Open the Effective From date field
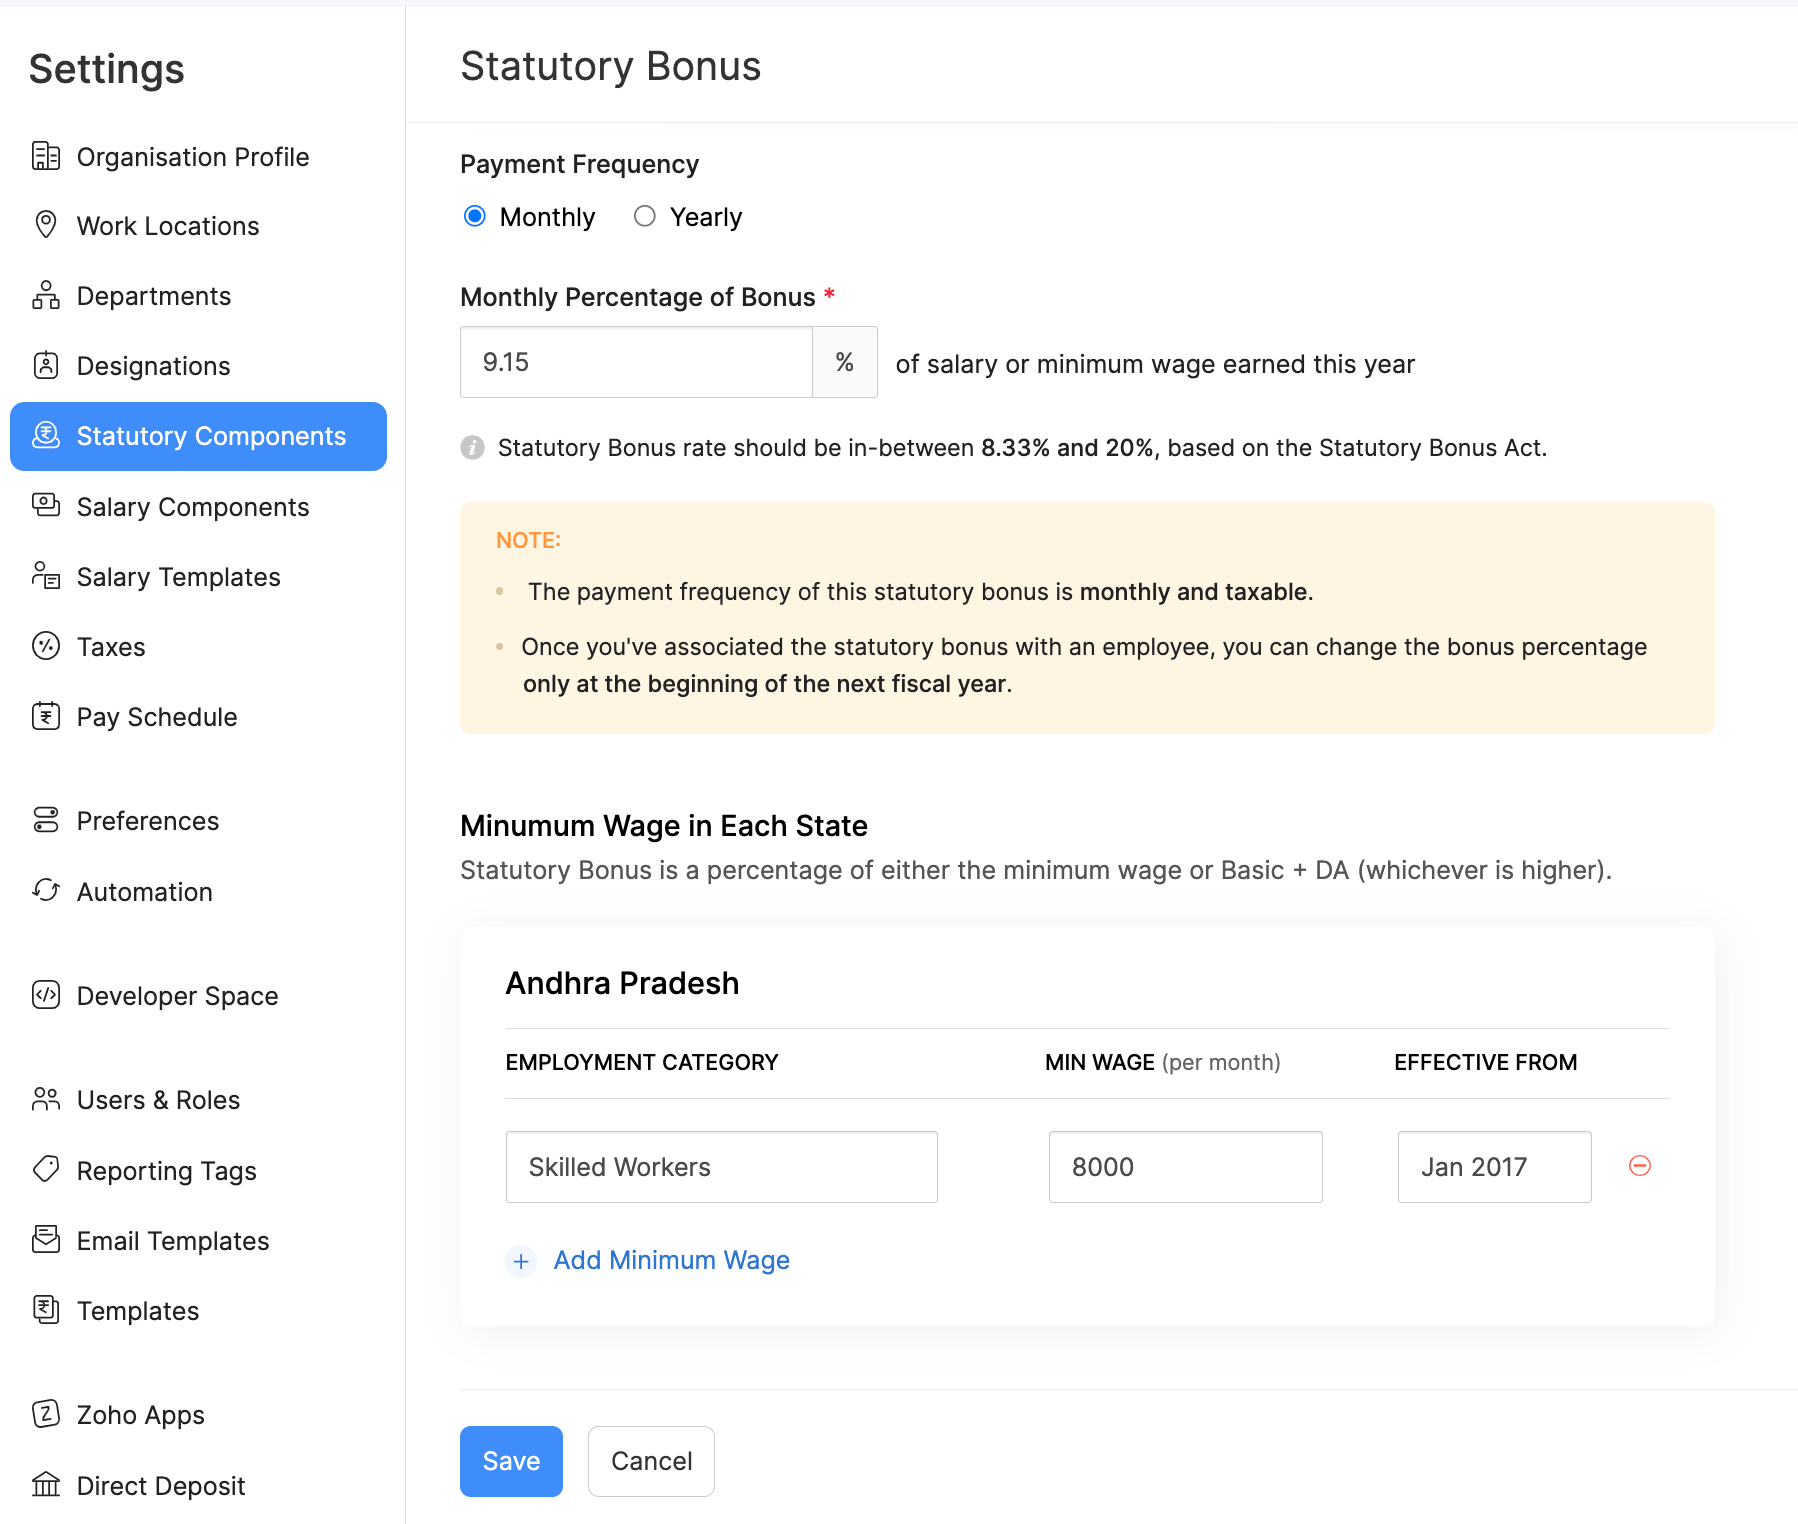The height and width of the screenshot is (1524, 1798). pyautogui.click(x=1493, y=1166)
